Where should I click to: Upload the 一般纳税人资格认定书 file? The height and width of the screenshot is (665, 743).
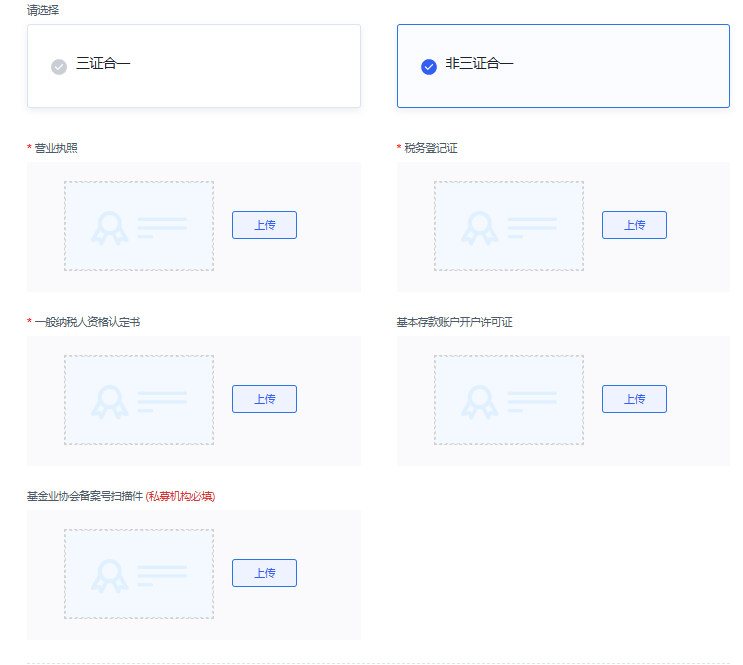264,399
